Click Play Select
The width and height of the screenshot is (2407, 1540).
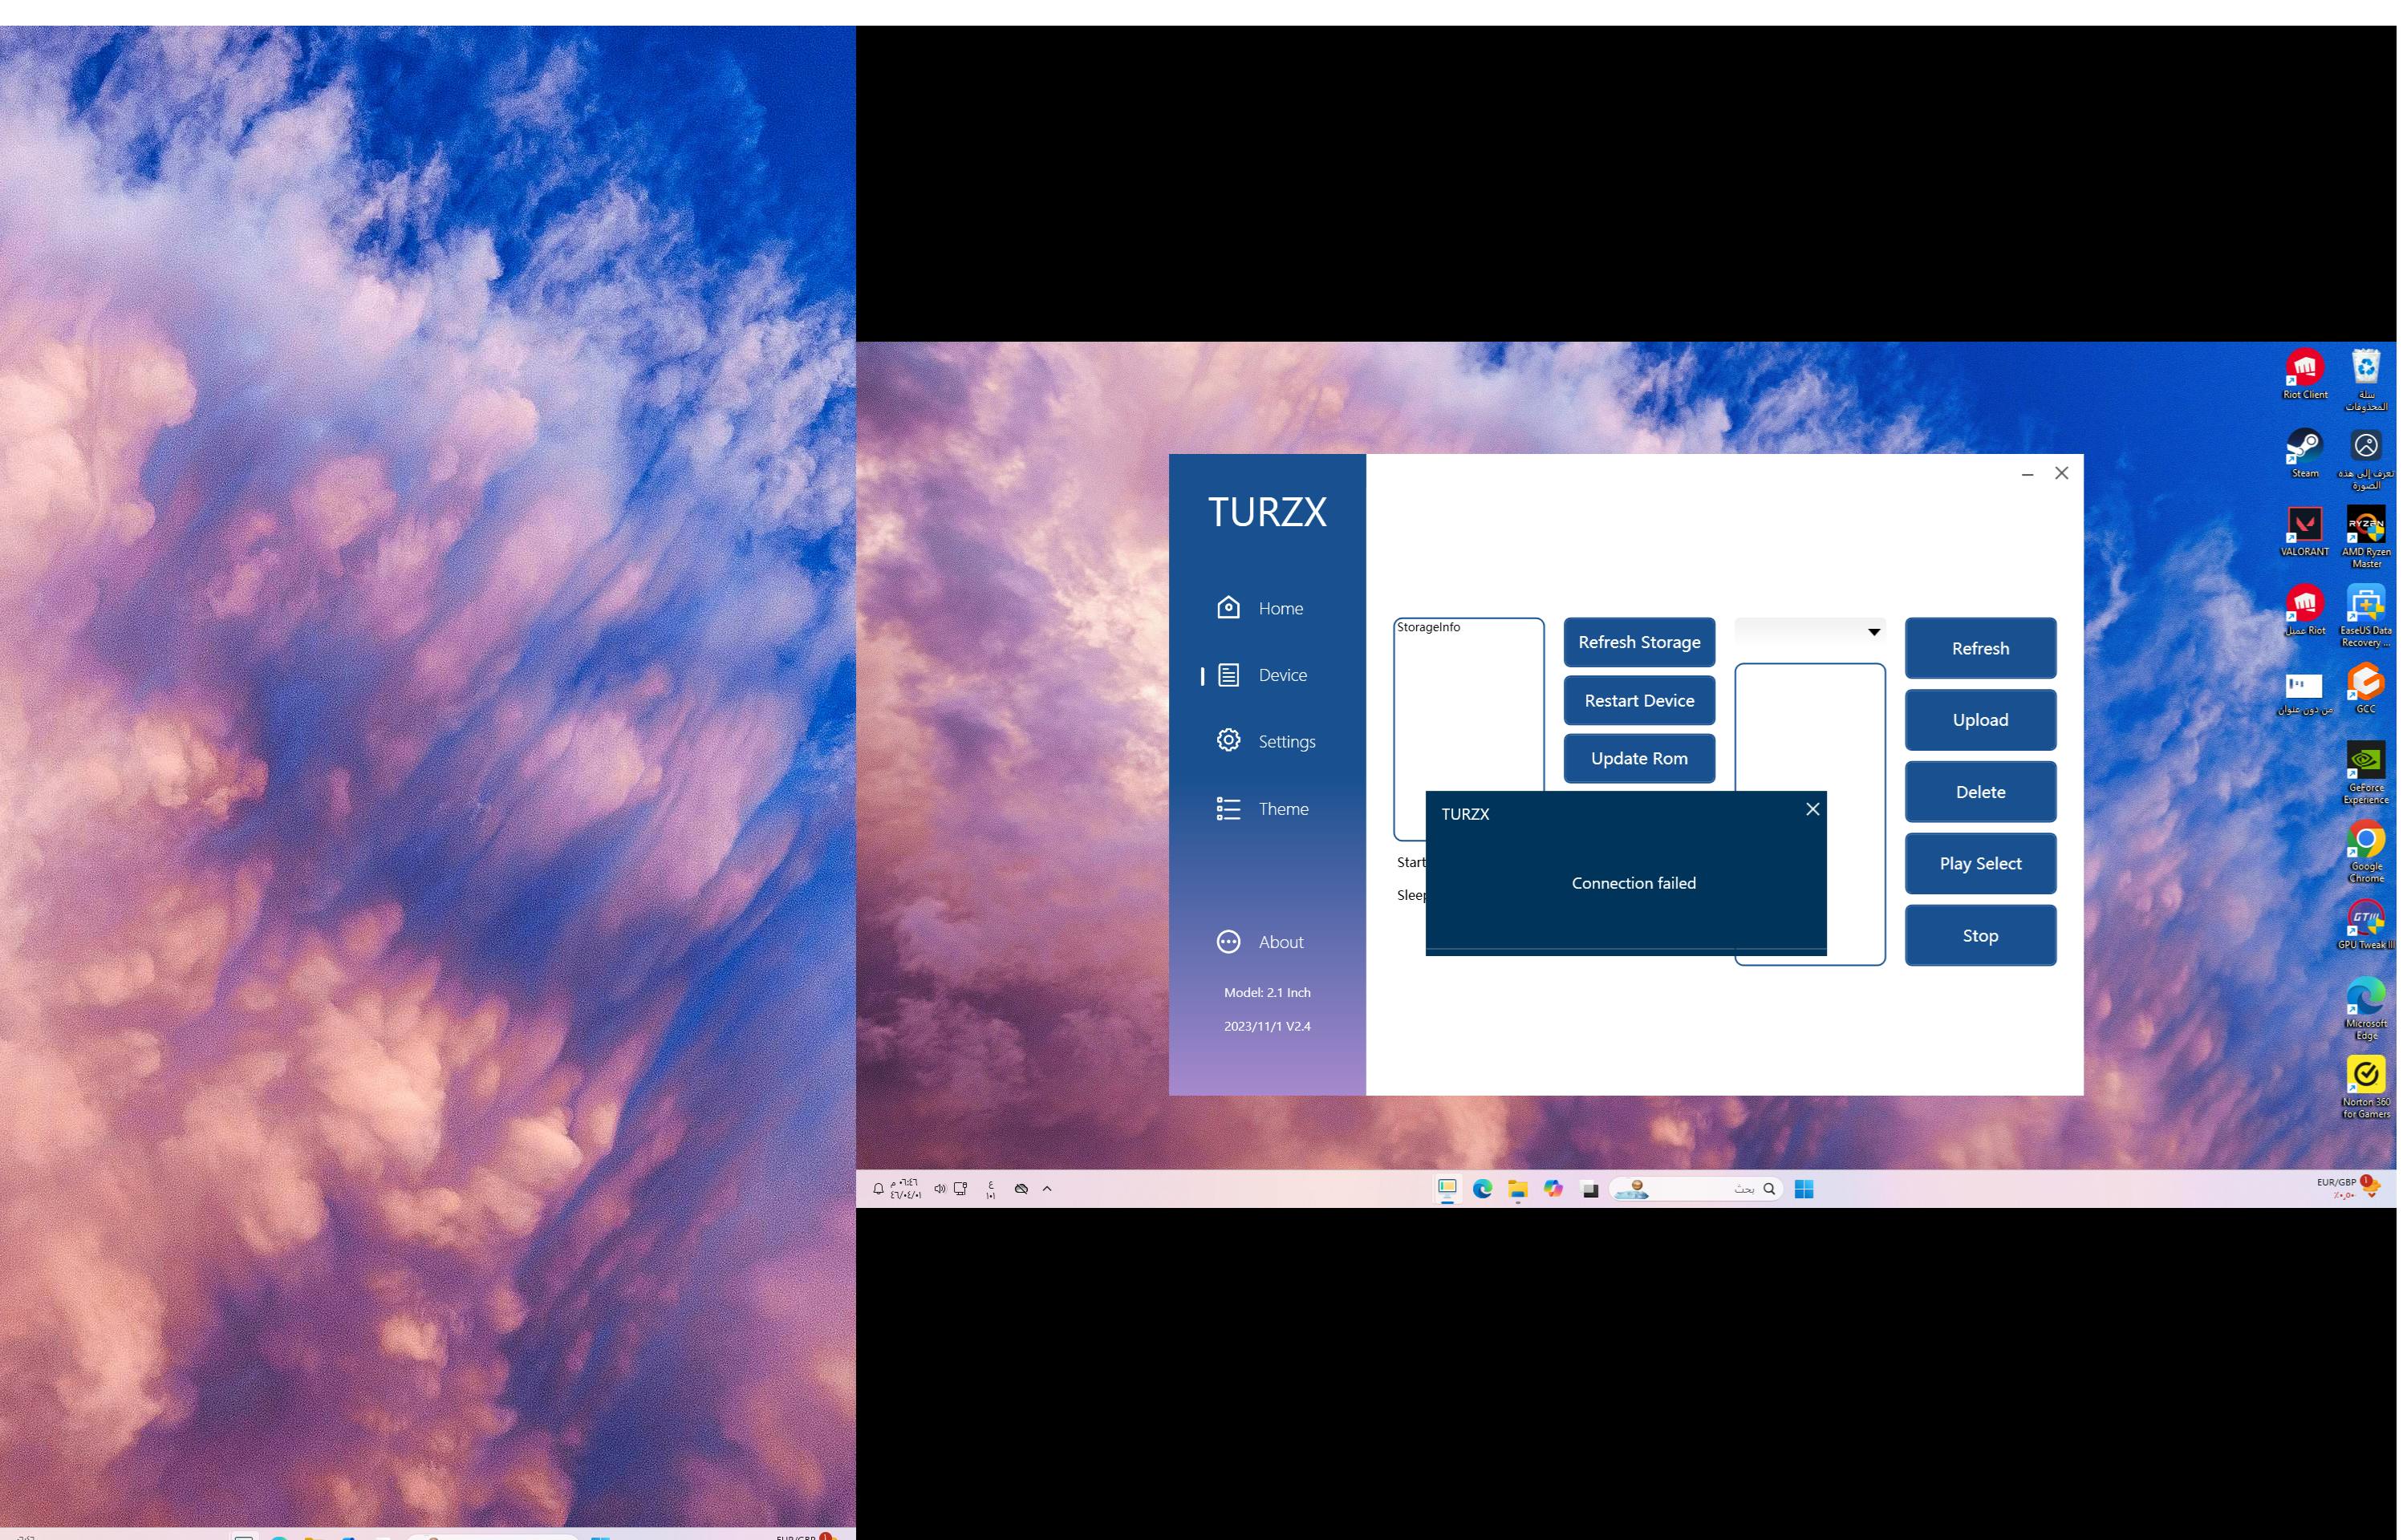pyautogui.click(x=1980, y=864)
